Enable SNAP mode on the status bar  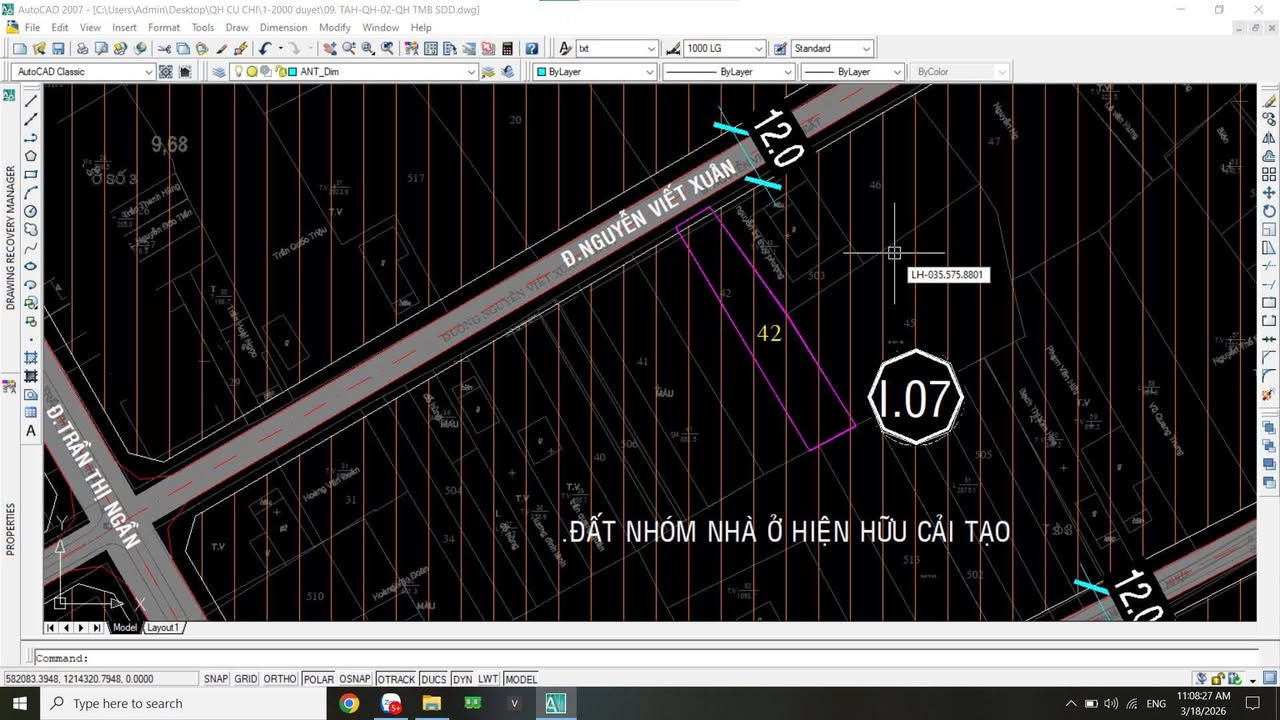coord(215,679)
